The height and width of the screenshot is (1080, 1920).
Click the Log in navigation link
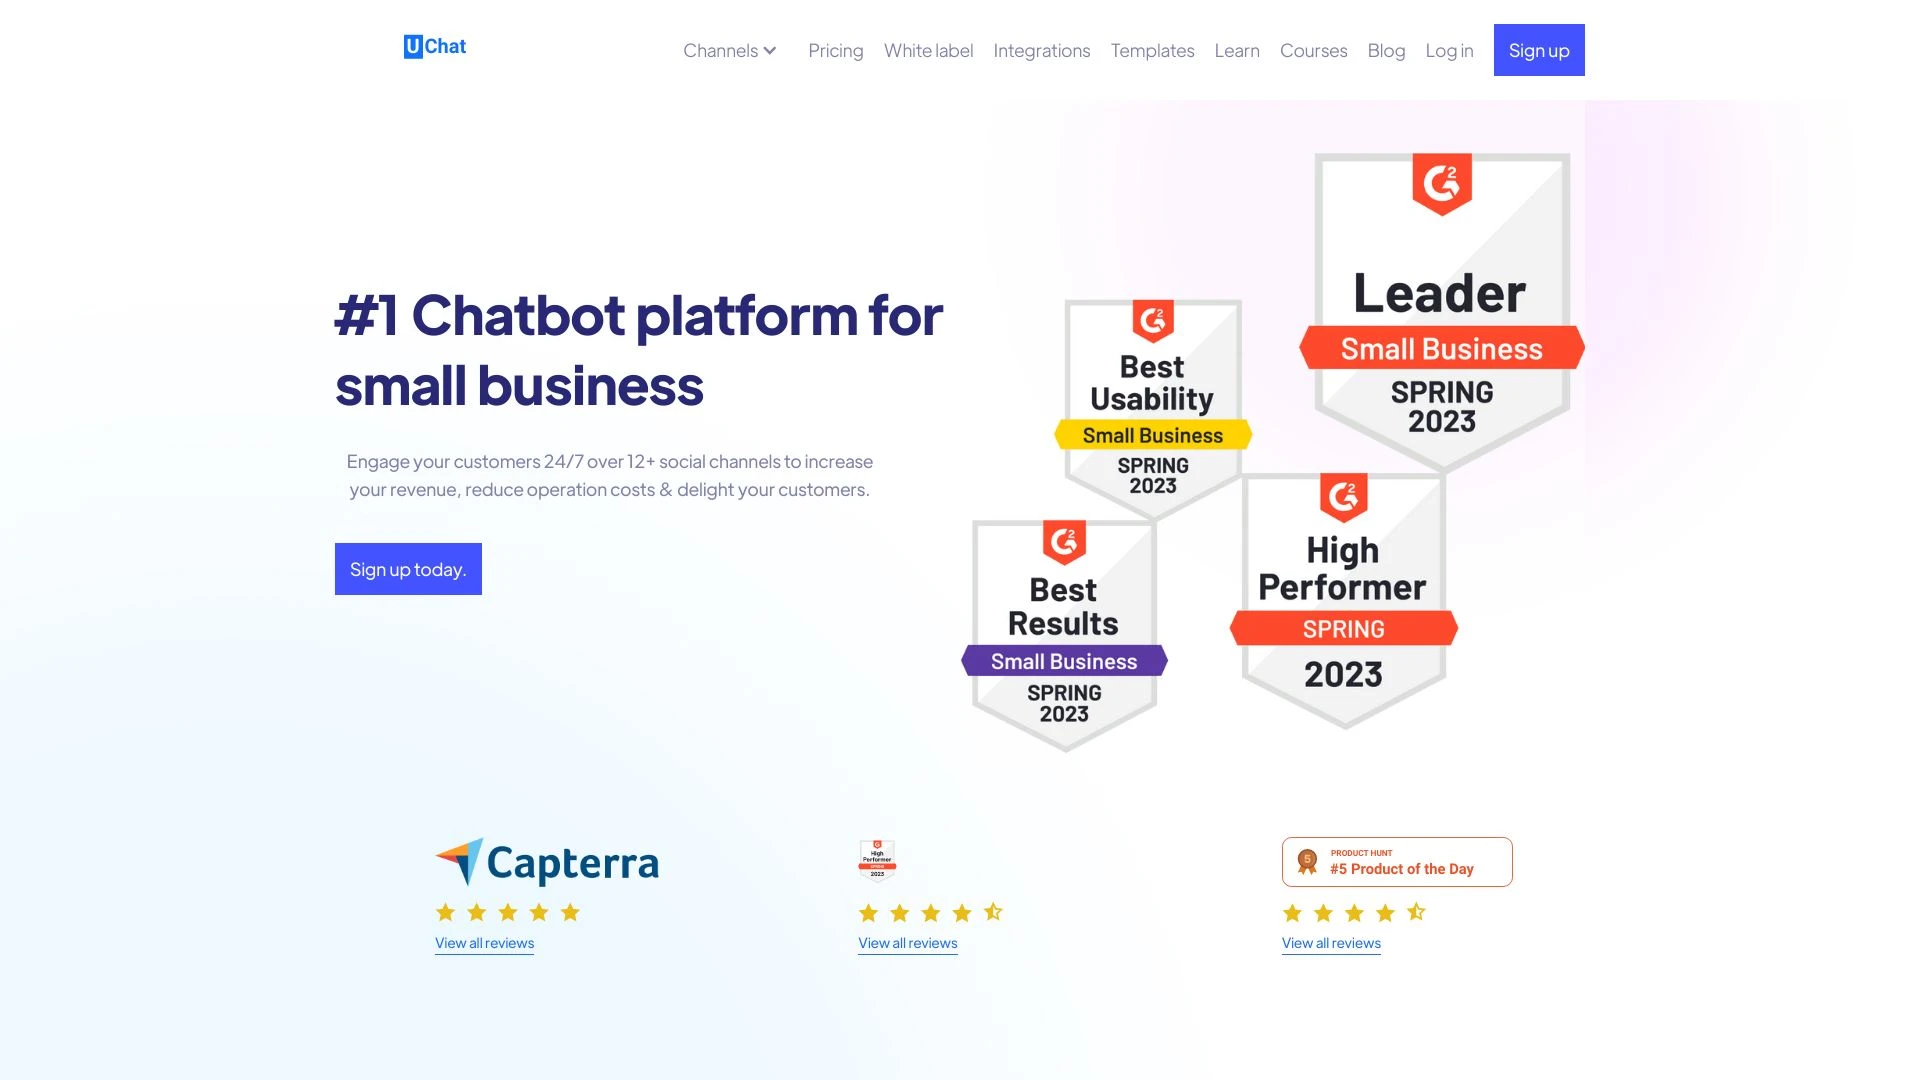[x=1449, y=49]
